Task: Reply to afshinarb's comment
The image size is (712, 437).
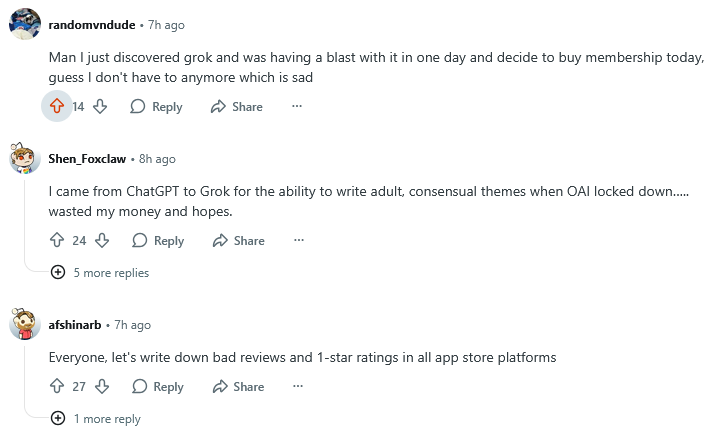Action: click(158, 386)
